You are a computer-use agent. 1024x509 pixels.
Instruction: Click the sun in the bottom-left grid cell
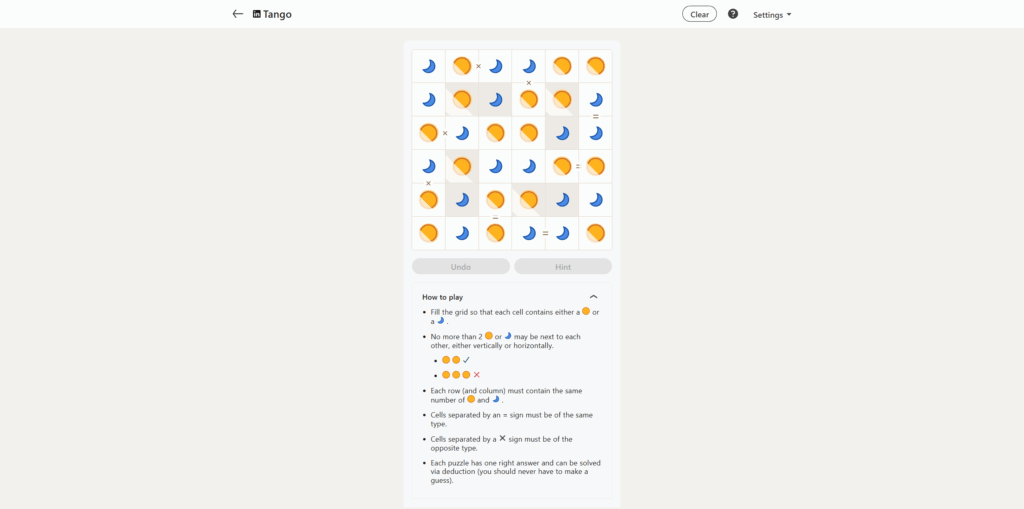428,233
